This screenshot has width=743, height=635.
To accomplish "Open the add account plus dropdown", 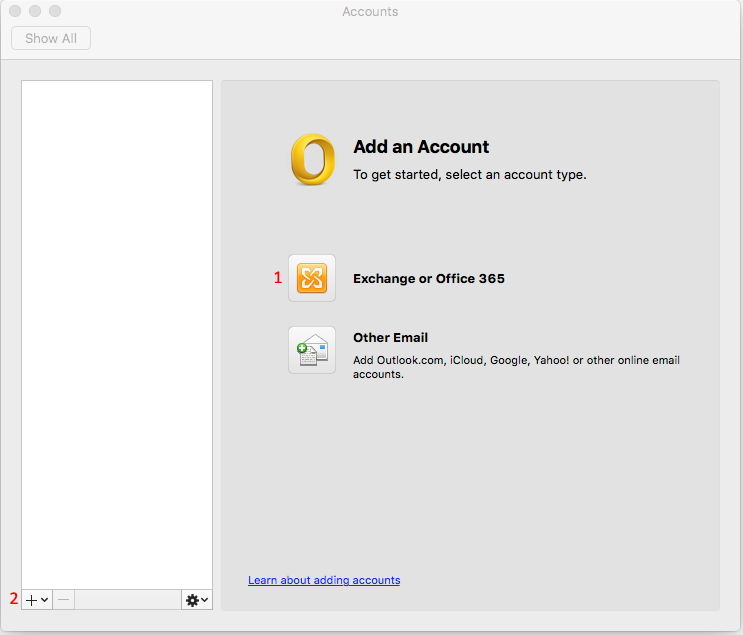I will (37, 600).
